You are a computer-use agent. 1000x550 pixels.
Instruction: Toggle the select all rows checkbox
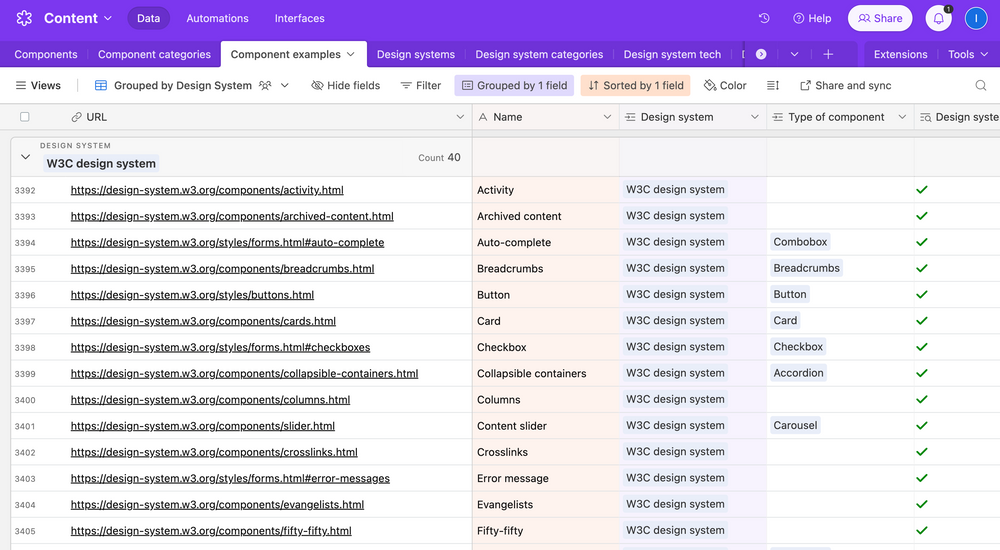[x=25, y=117]
